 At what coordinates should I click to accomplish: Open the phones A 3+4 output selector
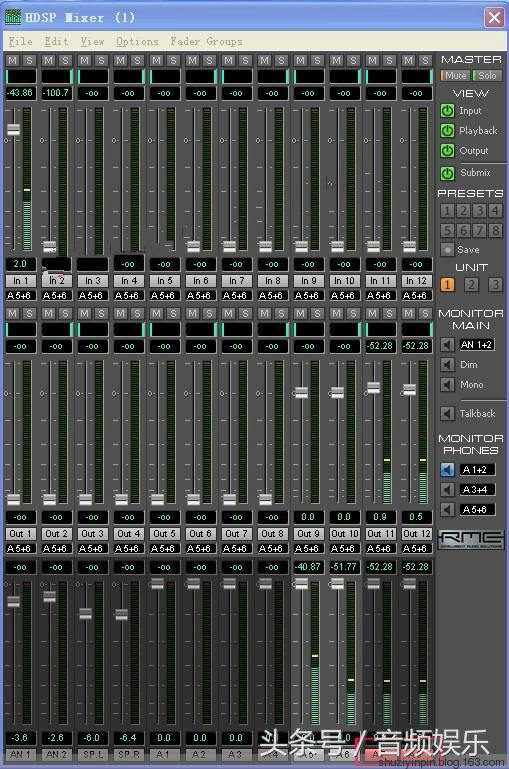tap(477, 489)
